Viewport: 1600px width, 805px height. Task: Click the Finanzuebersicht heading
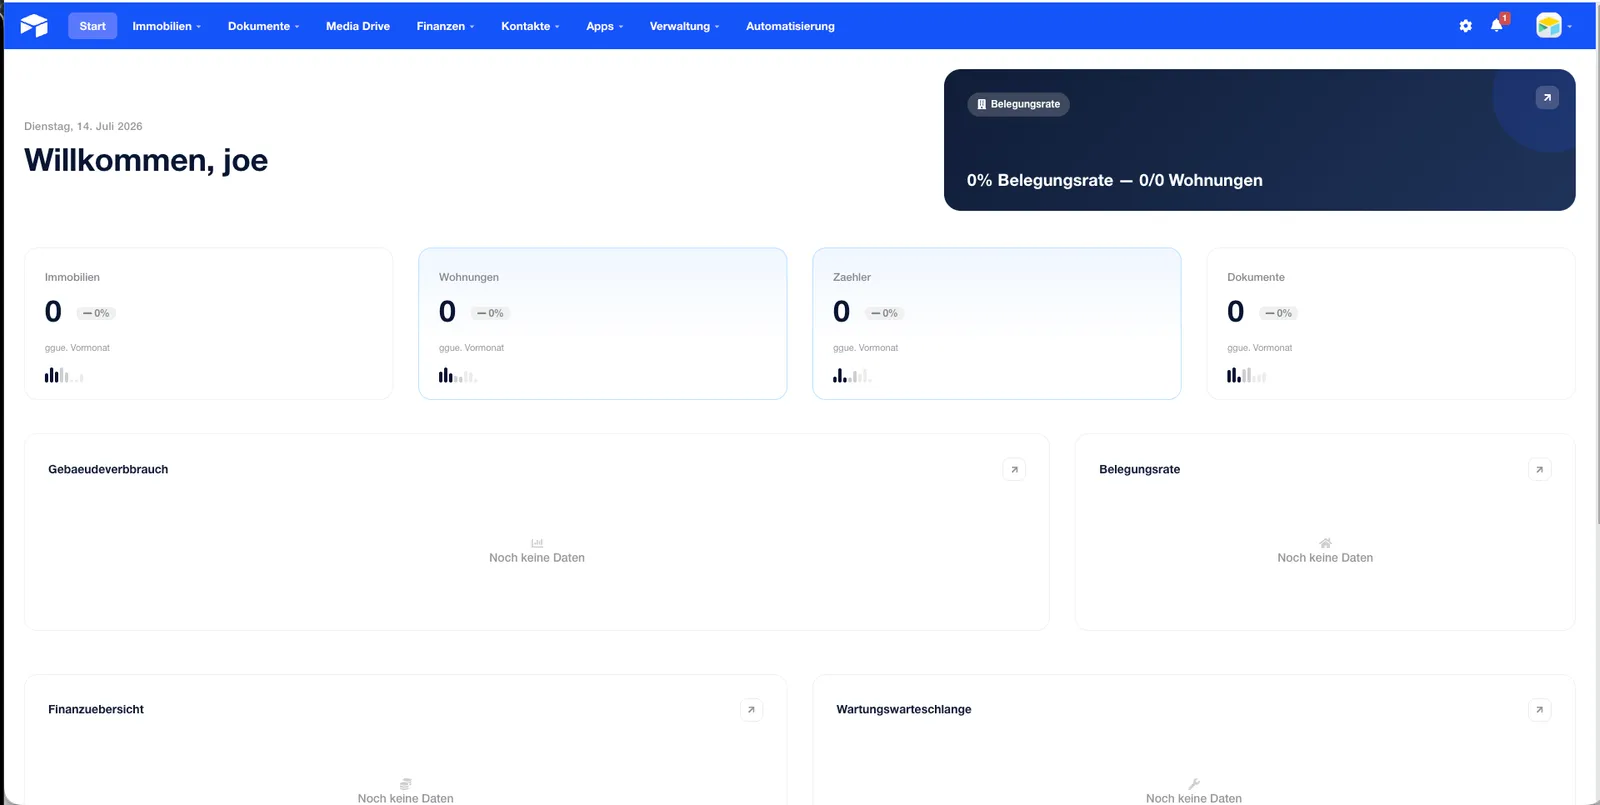point(96,709)
